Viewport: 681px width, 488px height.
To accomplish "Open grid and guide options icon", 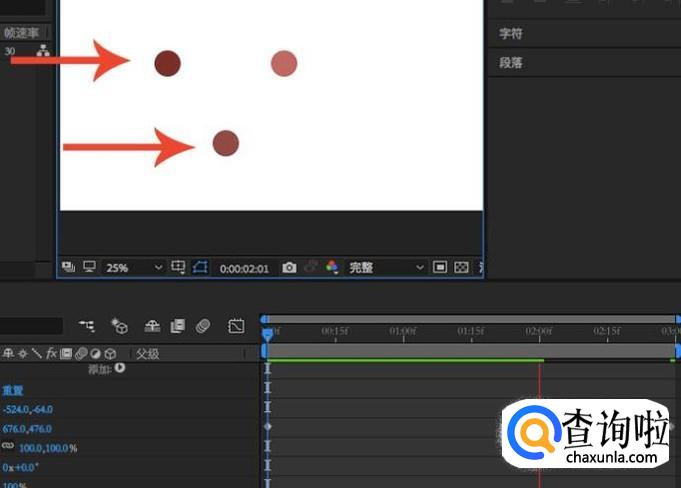I will [x=178, y=267].
